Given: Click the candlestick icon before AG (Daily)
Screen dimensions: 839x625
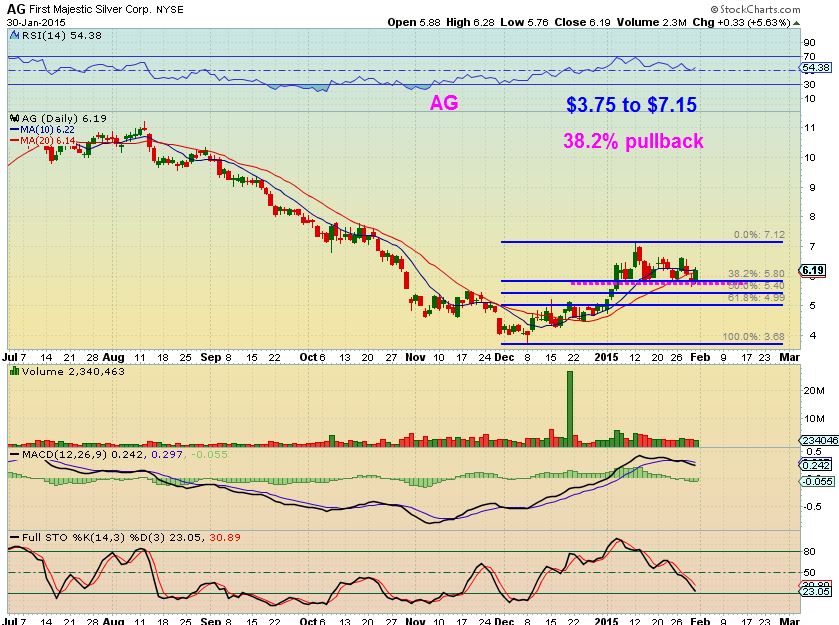Looking at the screenshot, I should (14, 118).
